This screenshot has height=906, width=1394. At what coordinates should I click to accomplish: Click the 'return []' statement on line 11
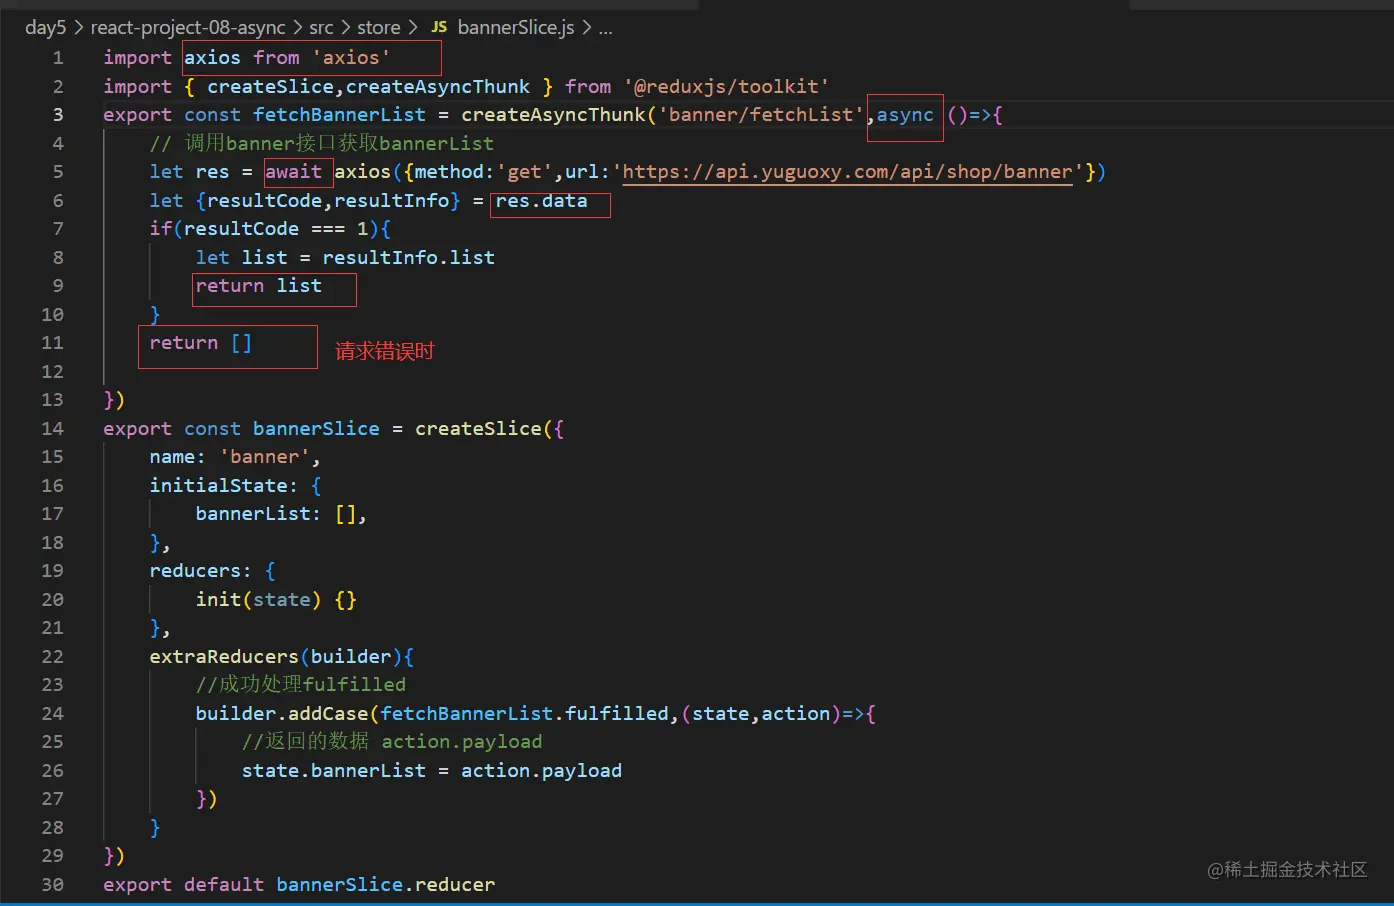click(201, 343)
